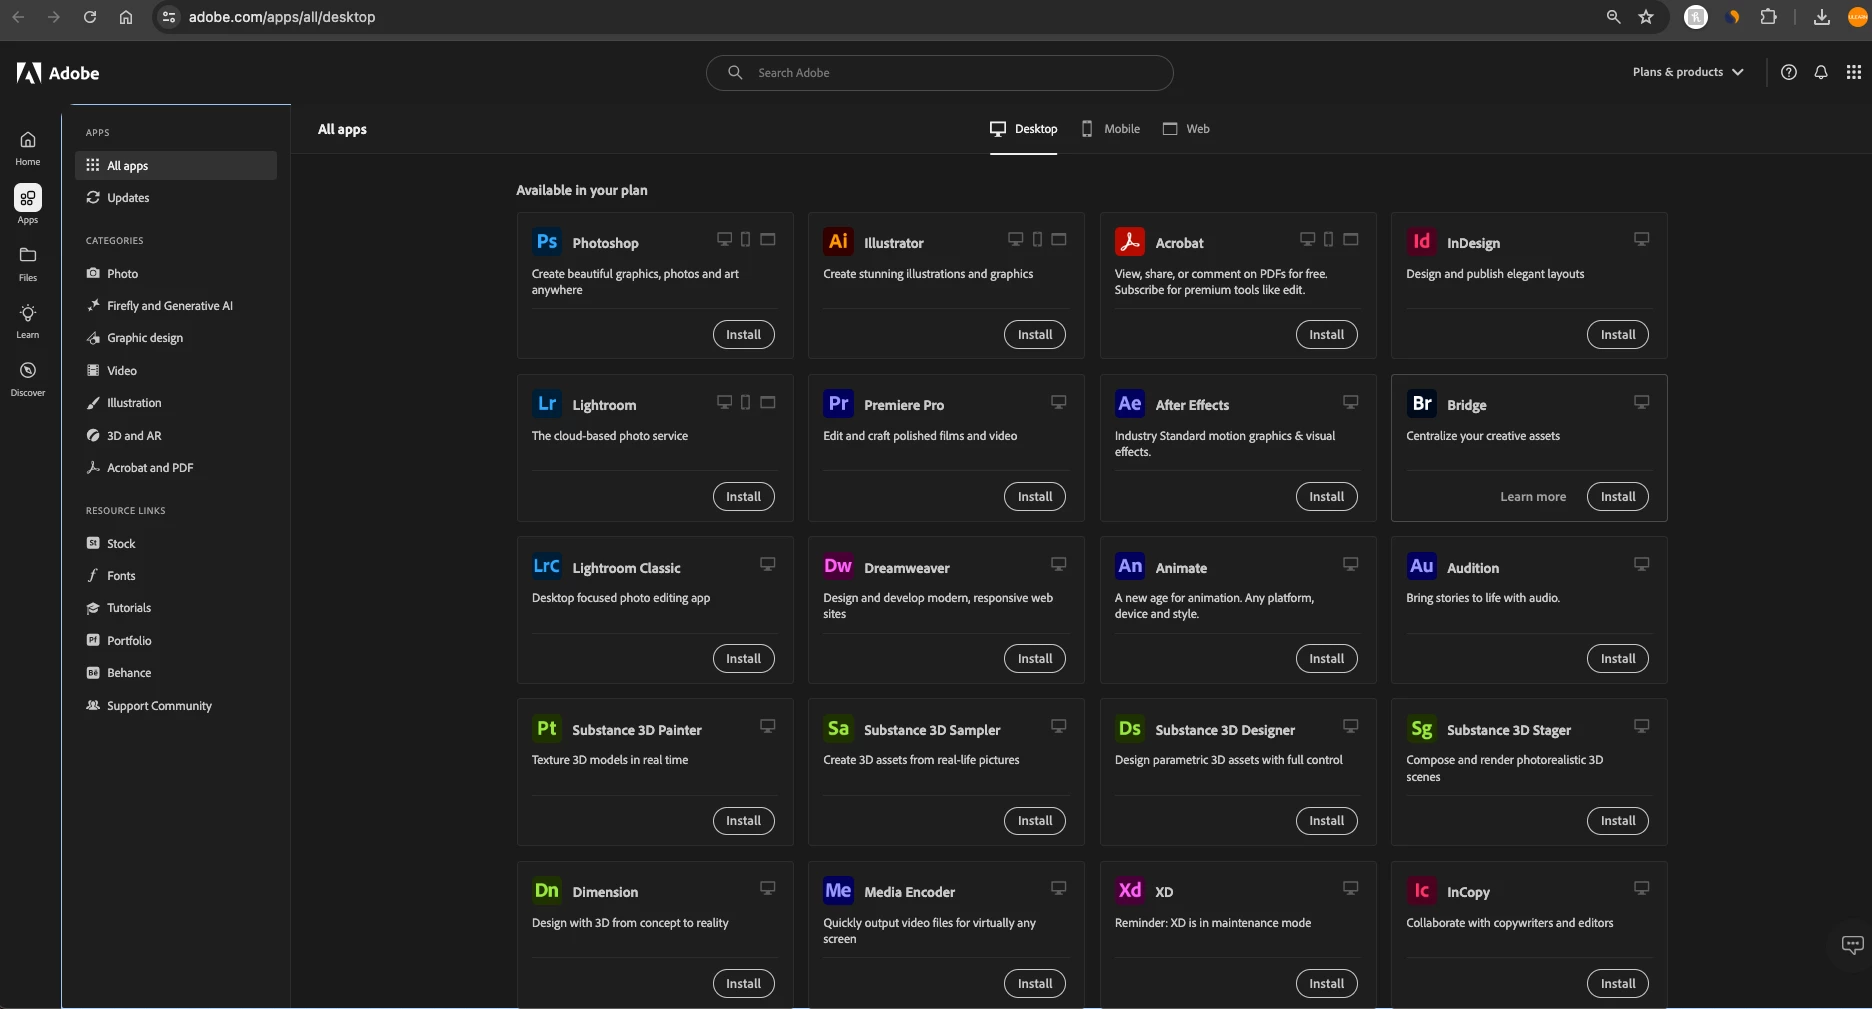The height and width of the screenshot is (1009, 1872).
Task: Select the Graphic design category
Action: [x=176, y=338]
